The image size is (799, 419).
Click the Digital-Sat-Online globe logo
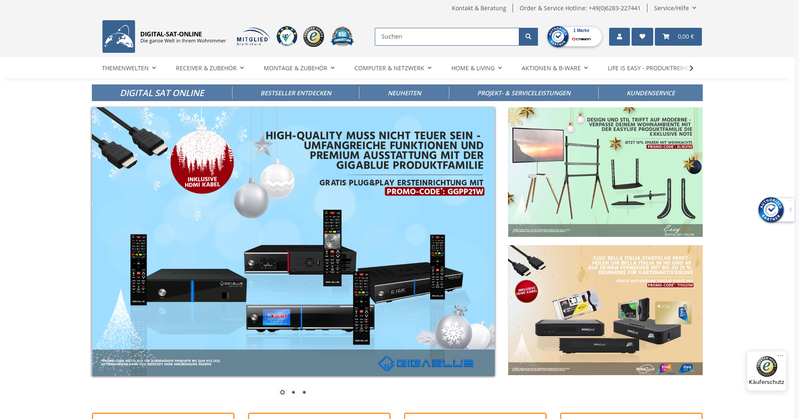tap(119, 37)
